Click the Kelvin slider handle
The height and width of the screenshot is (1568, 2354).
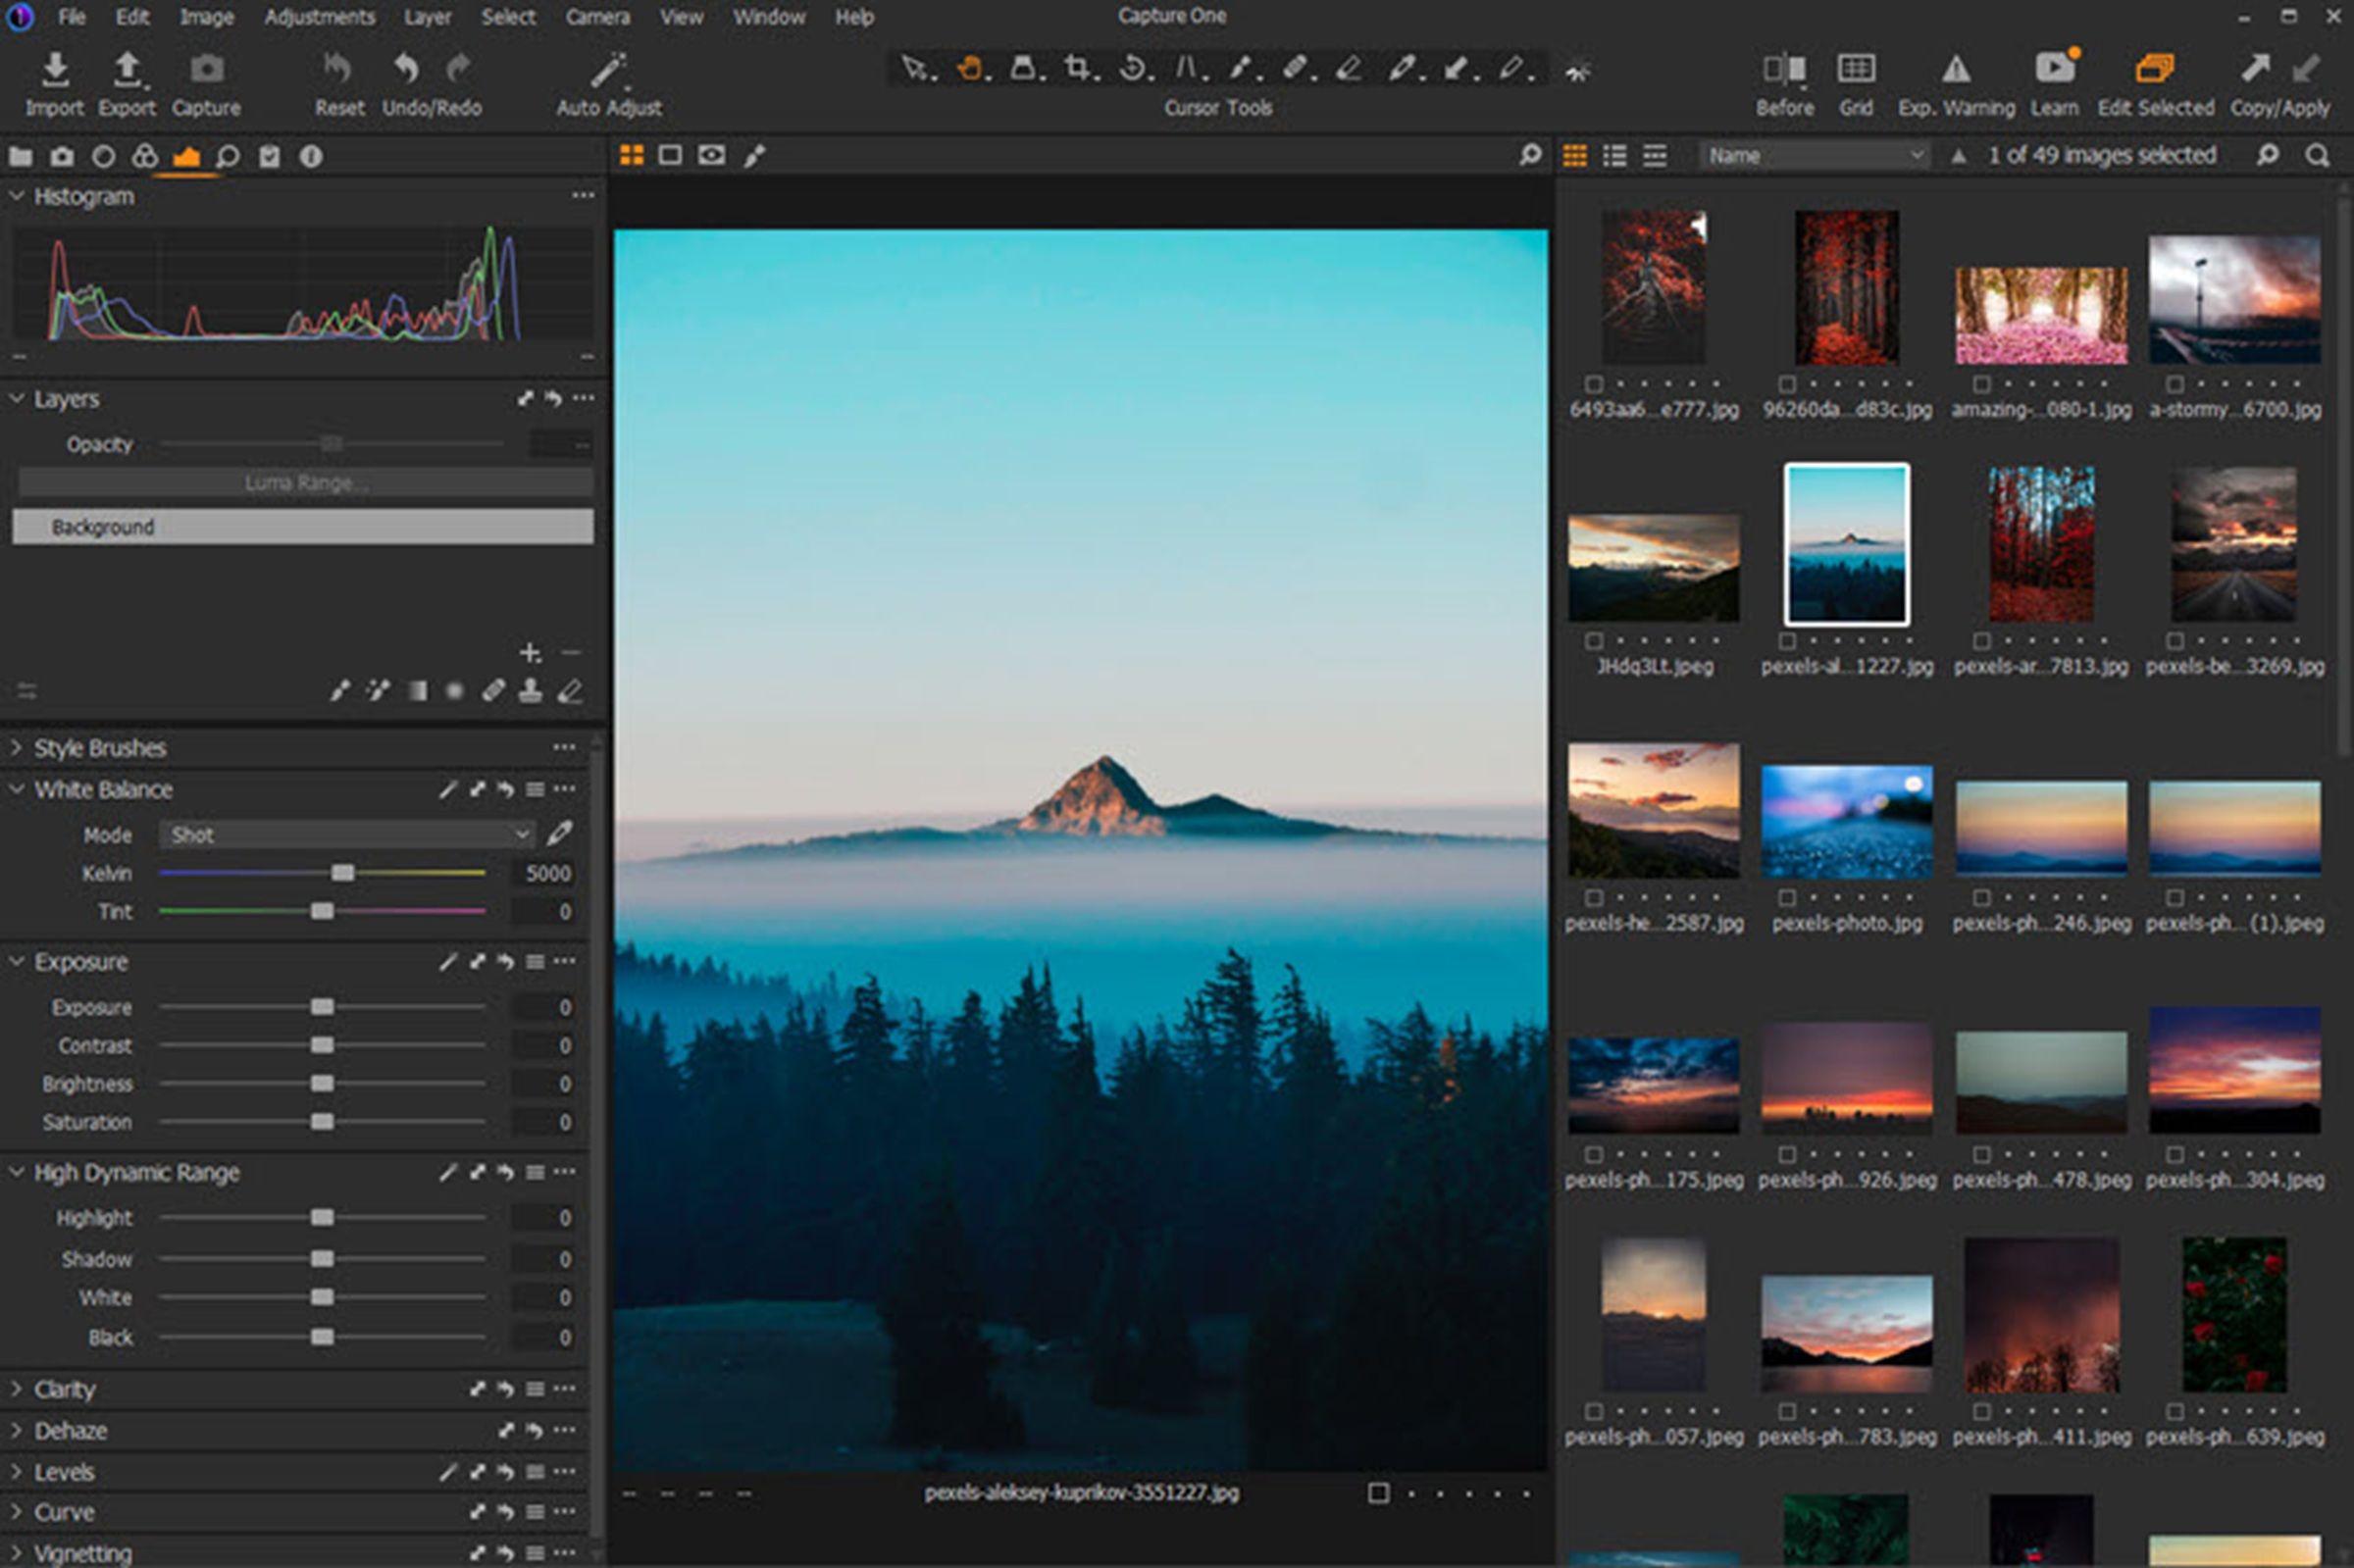343,873
